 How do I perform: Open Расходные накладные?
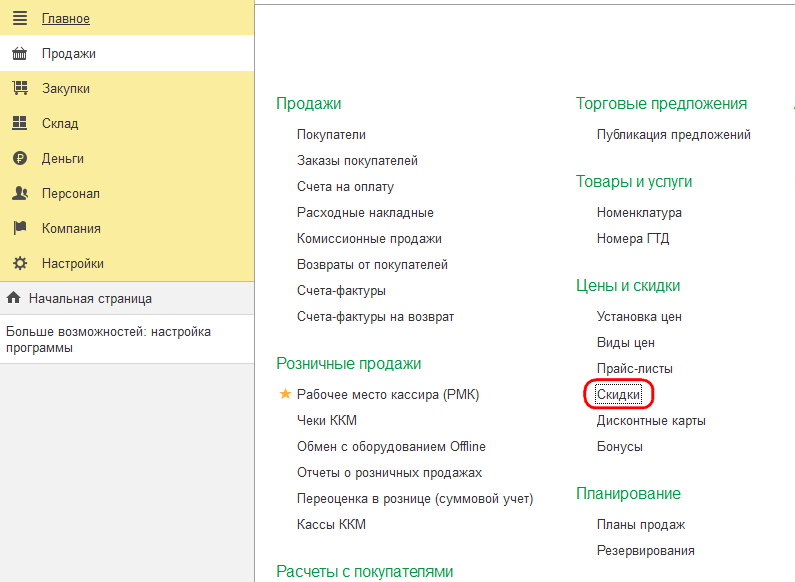(x=365, y=212)
